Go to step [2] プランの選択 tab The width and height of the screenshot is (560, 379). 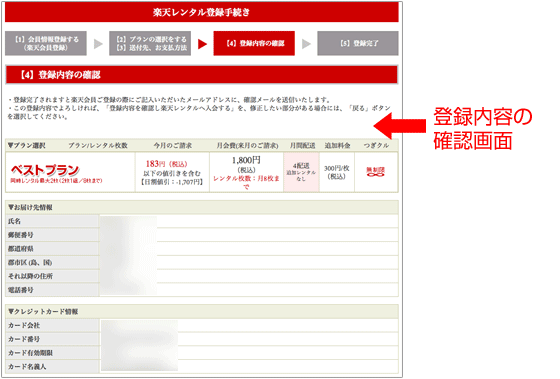150,43
